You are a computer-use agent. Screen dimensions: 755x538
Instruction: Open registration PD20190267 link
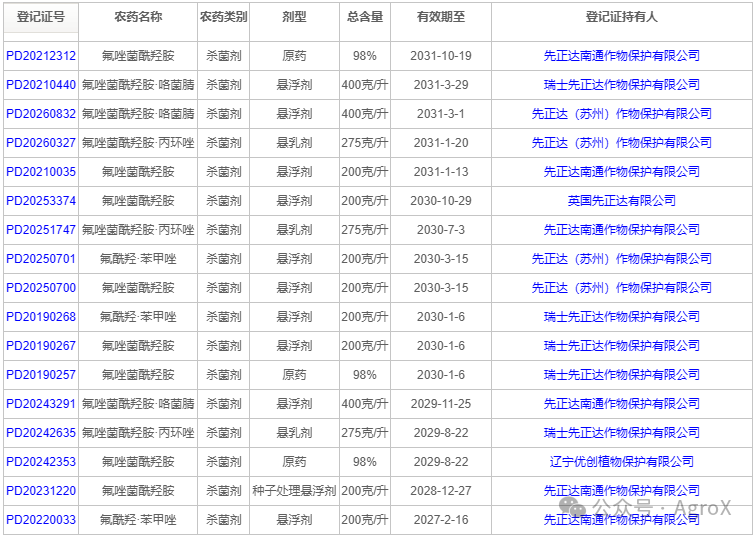(x=41, y=345)
